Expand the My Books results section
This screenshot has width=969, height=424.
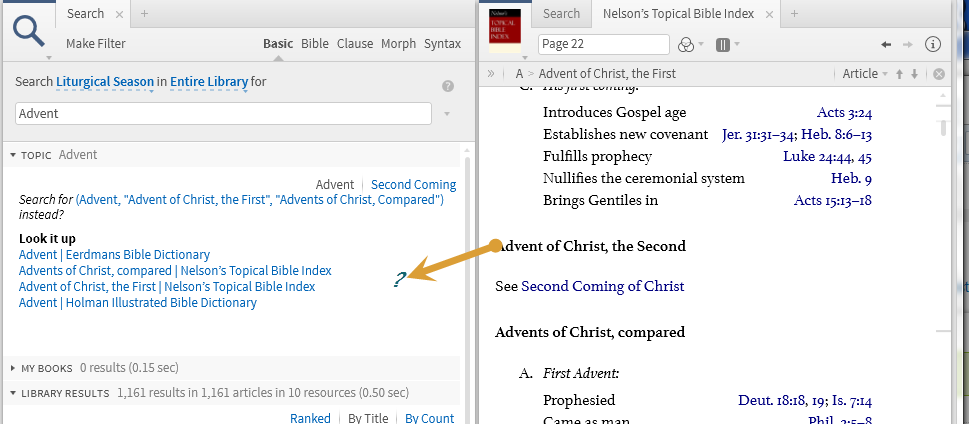pos(14,369)
